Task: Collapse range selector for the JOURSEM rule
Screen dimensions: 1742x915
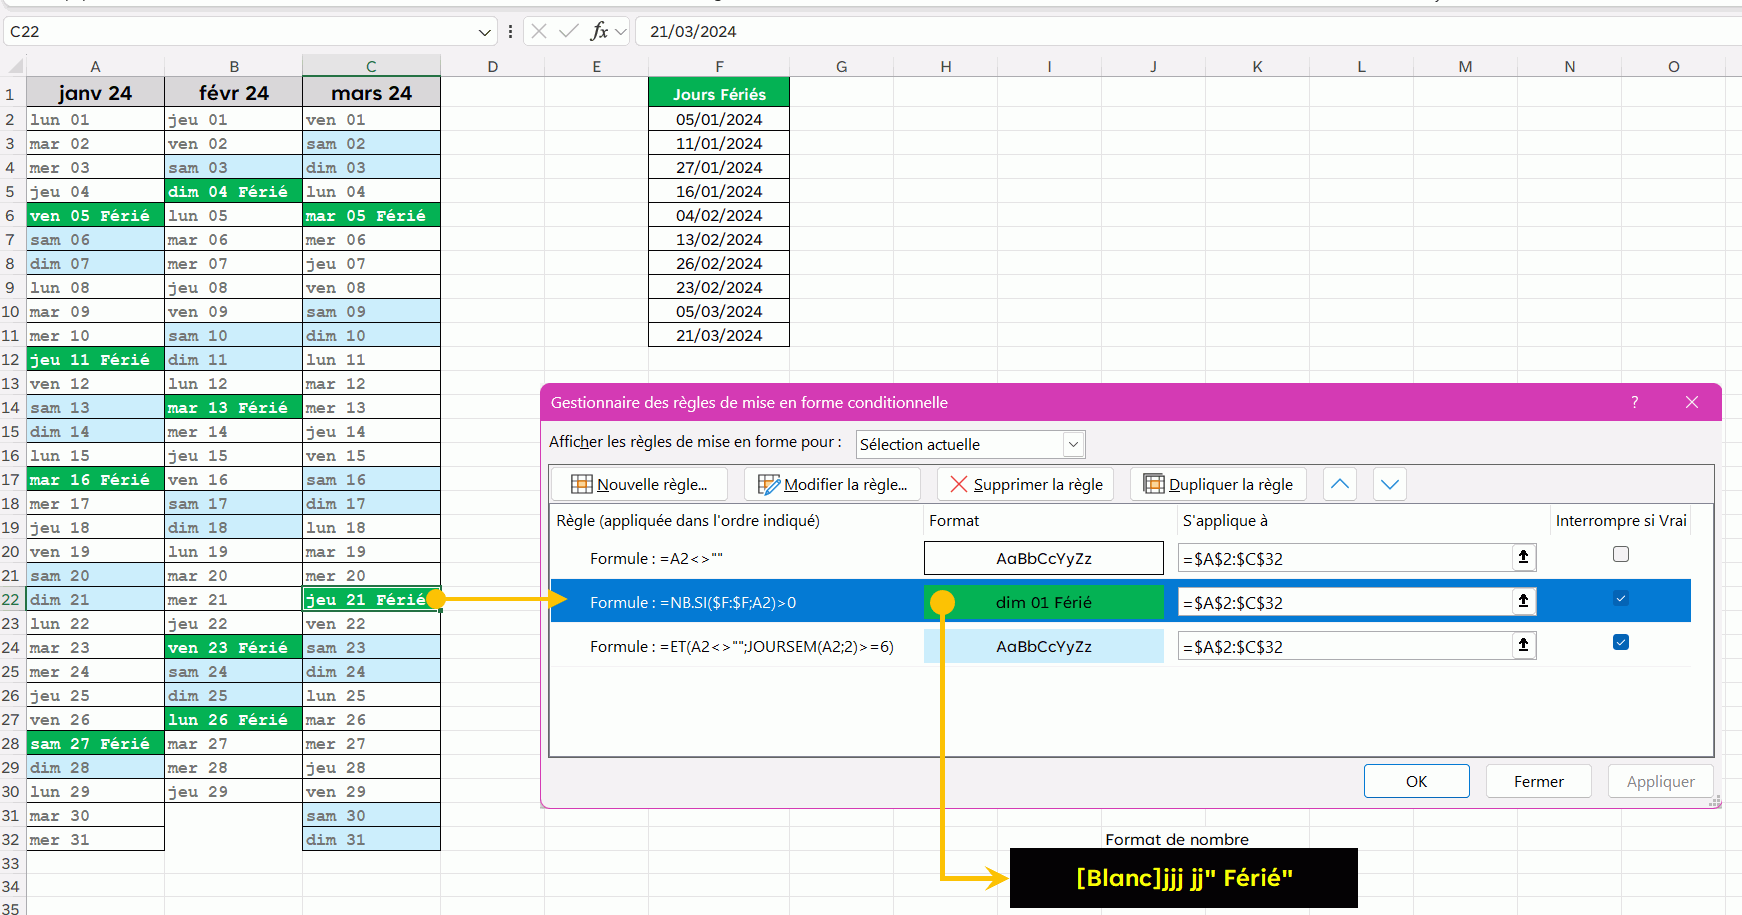Action: tap(1523, 645)
